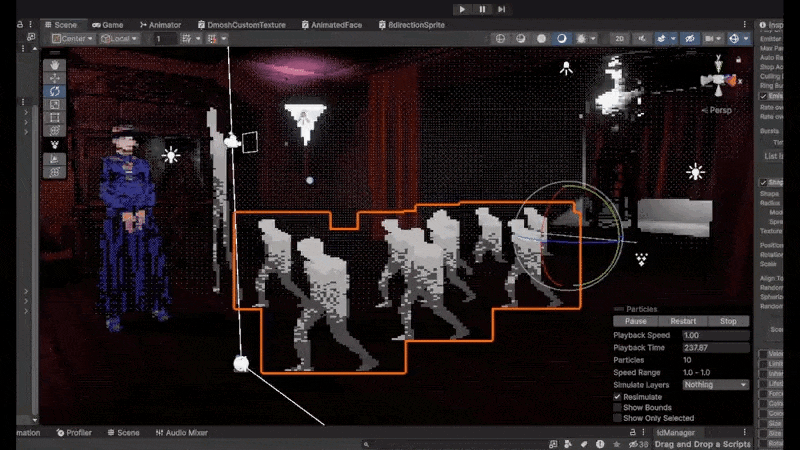Click the Step frame button

tap(502, 9)
